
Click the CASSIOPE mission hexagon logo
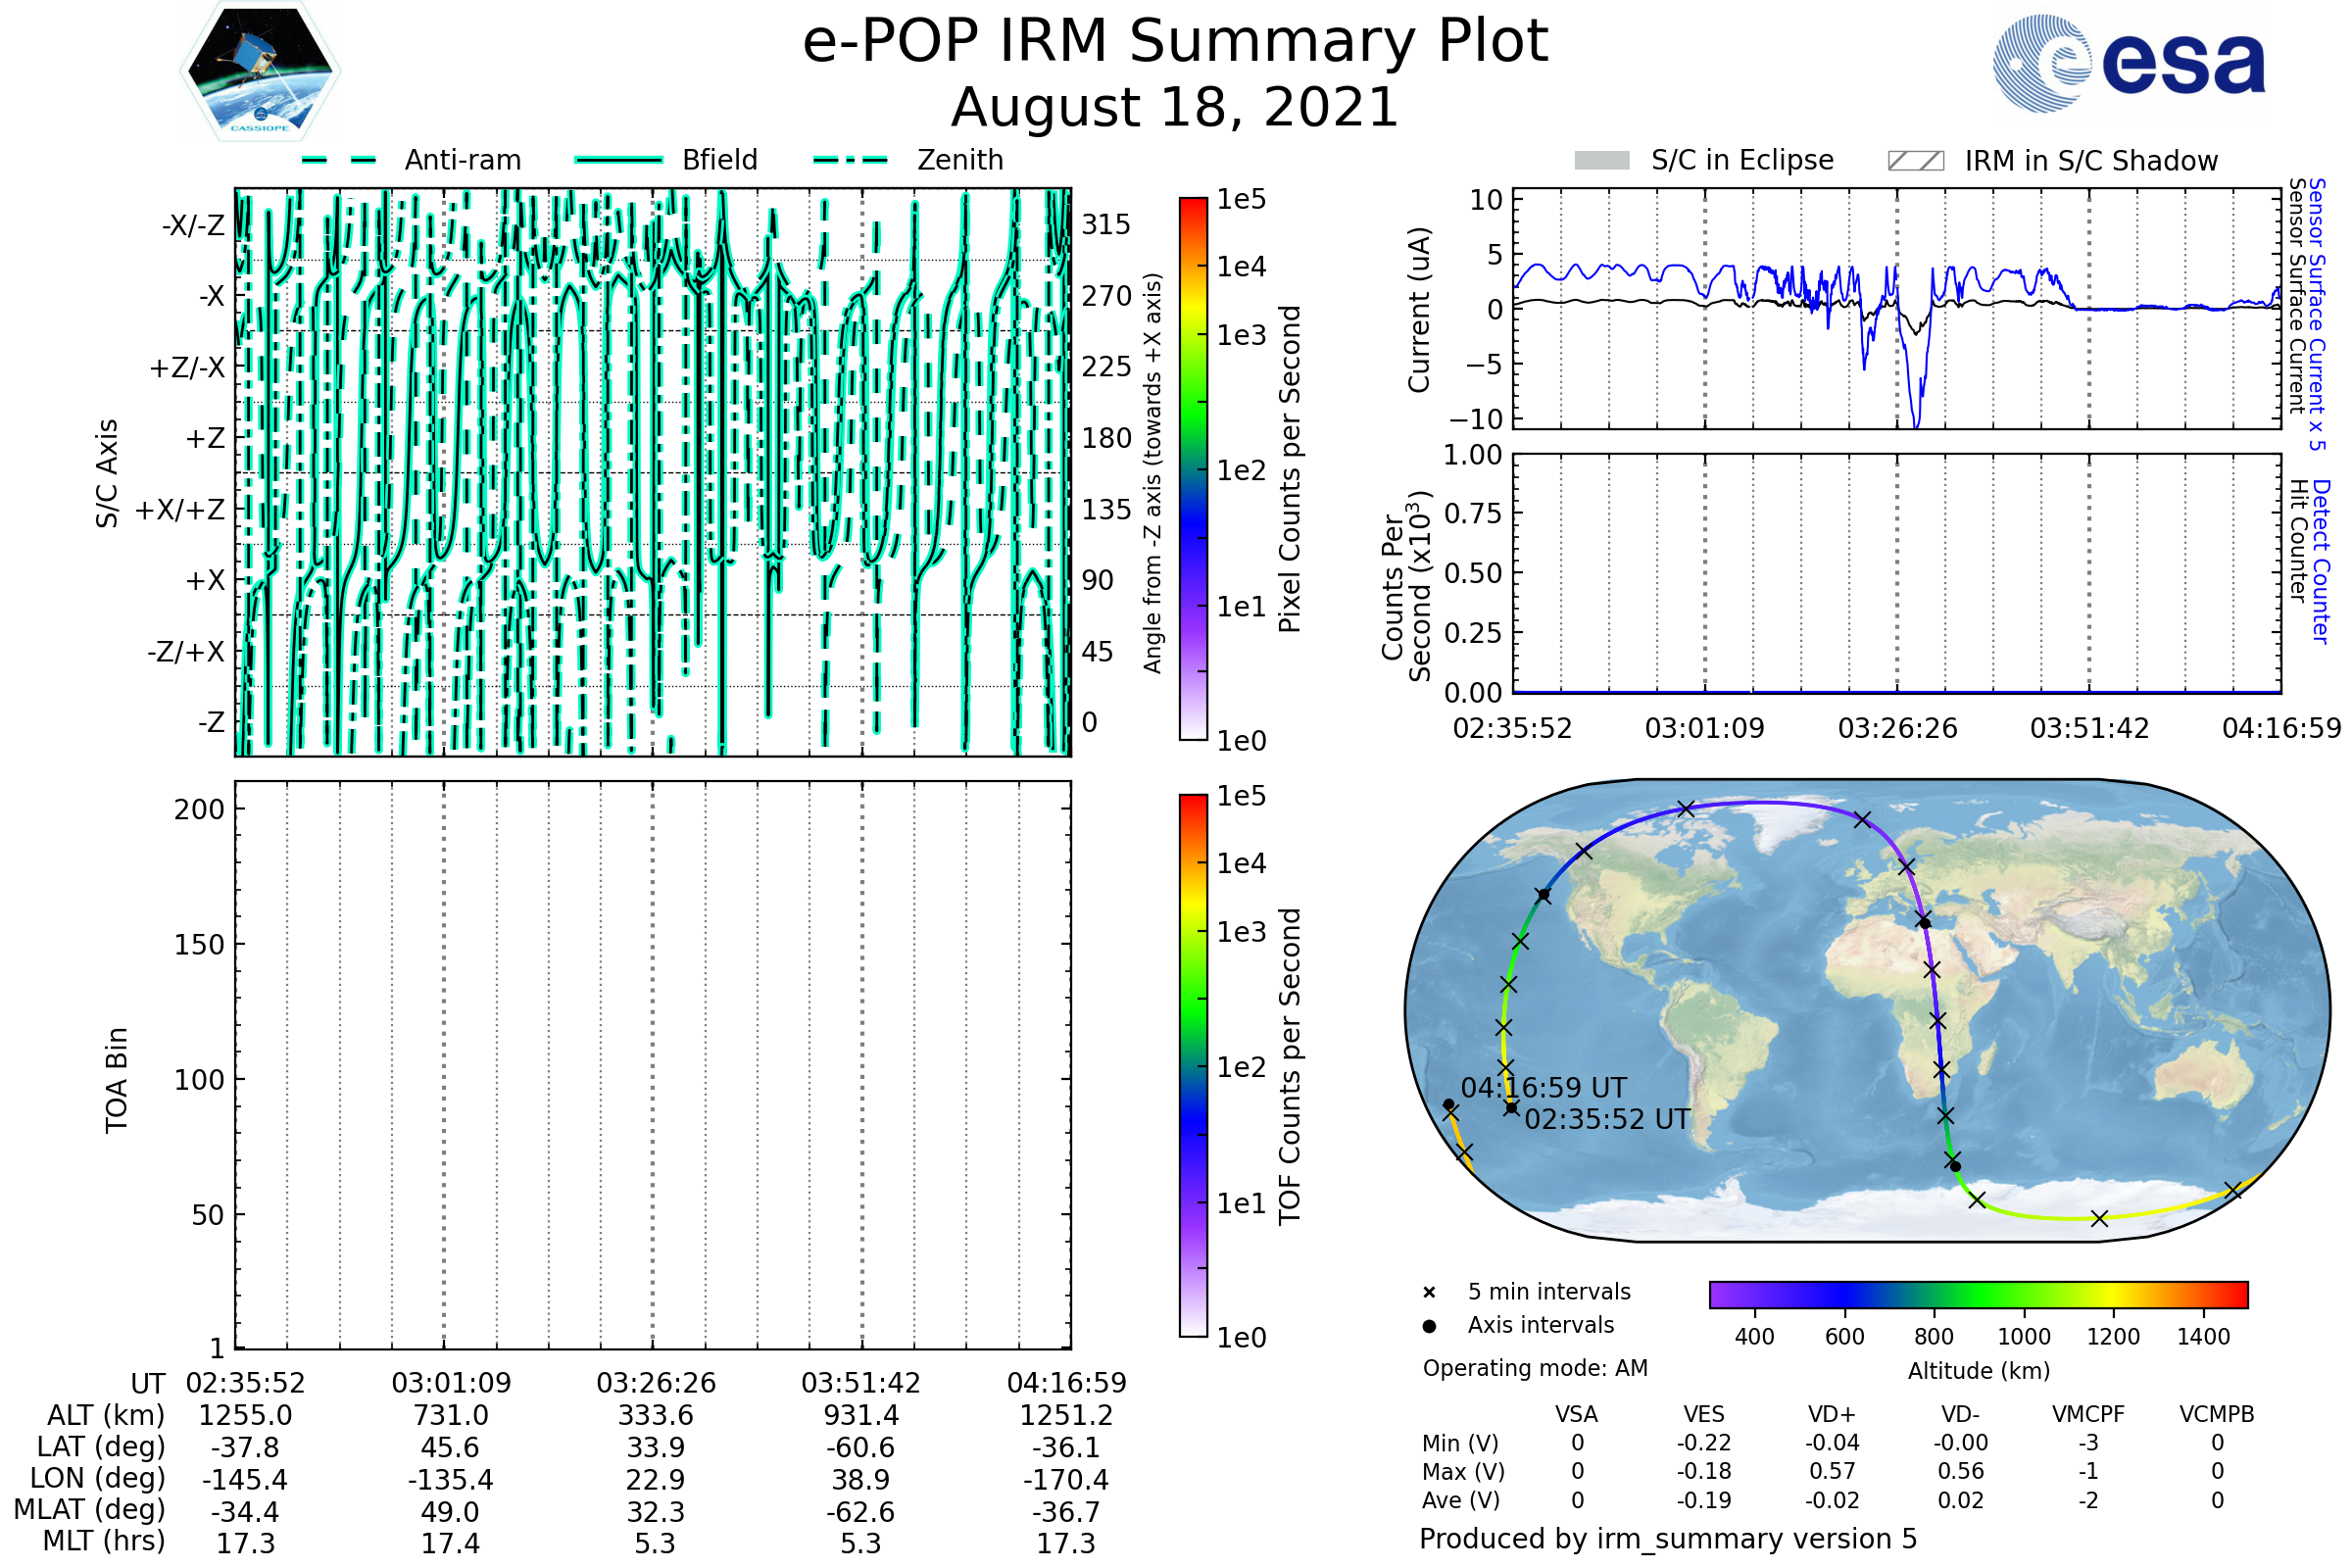(x=260, y=72)
